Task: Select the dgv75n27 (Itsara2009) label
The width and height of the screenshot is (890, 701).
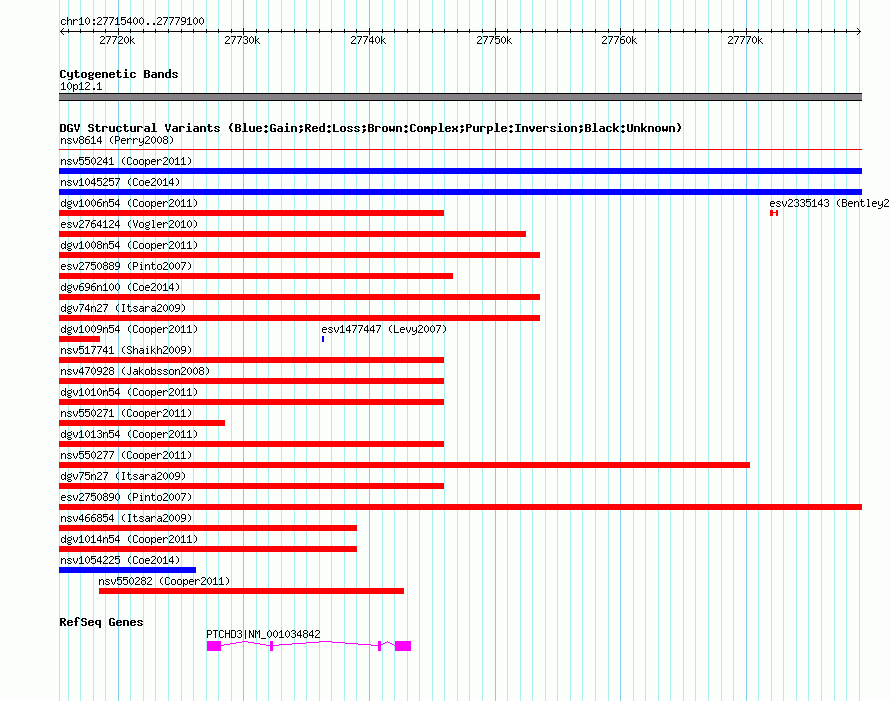Action: coord(123,476)
